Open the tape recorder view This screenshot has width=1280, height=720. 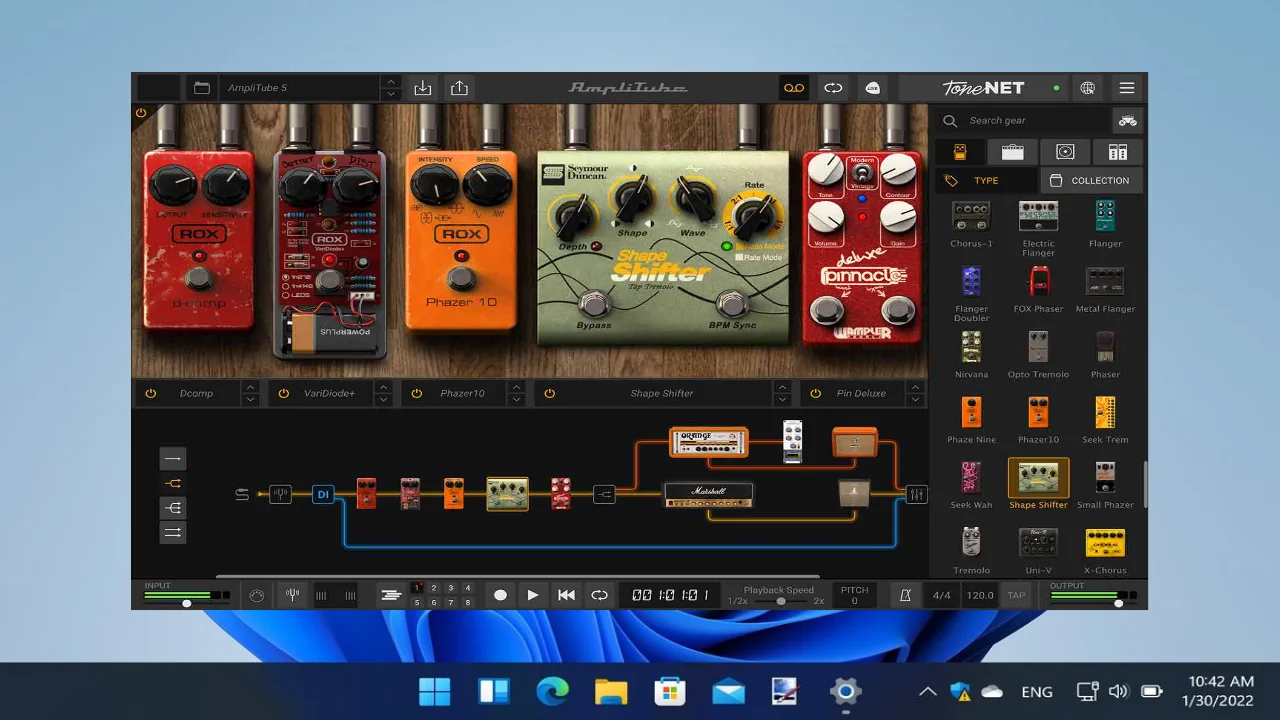794,88
